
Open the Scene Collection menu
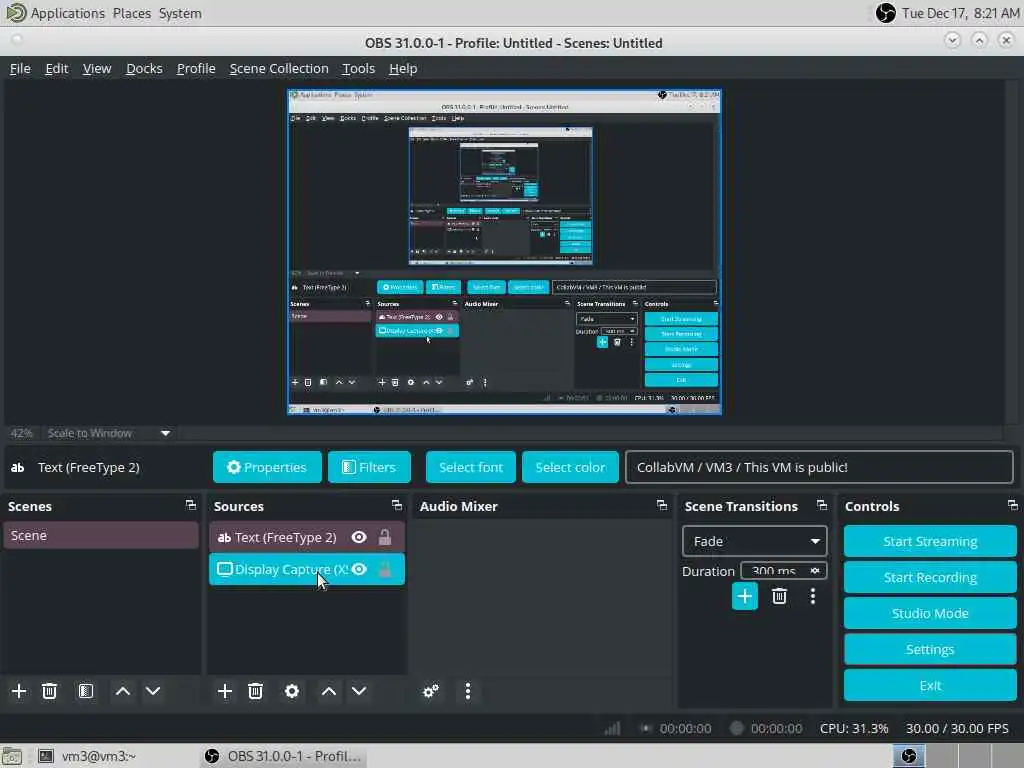279,69
